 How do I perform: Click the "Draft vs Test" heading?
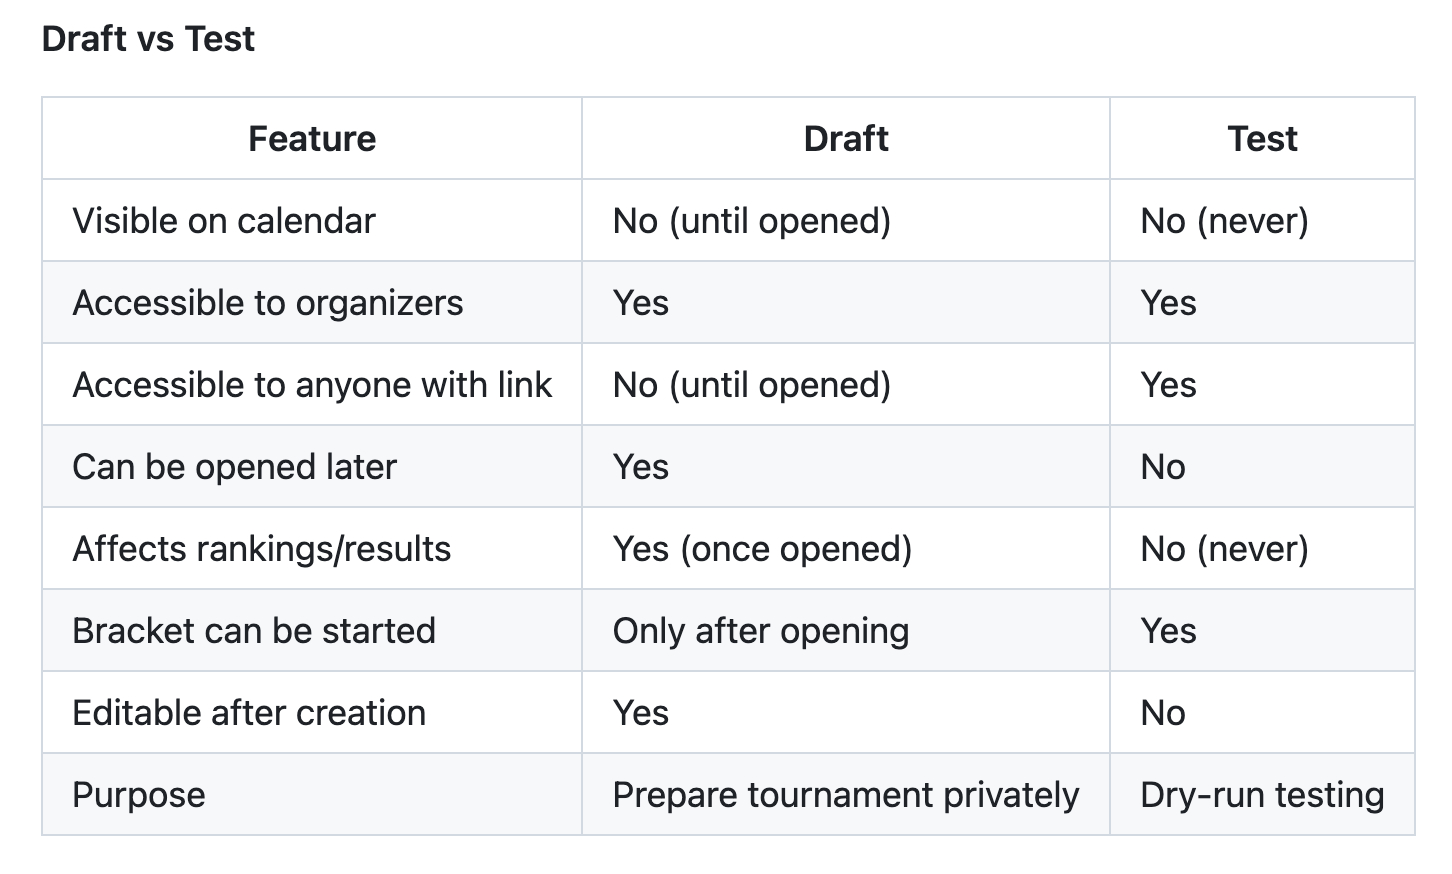(x=148, y=39)
